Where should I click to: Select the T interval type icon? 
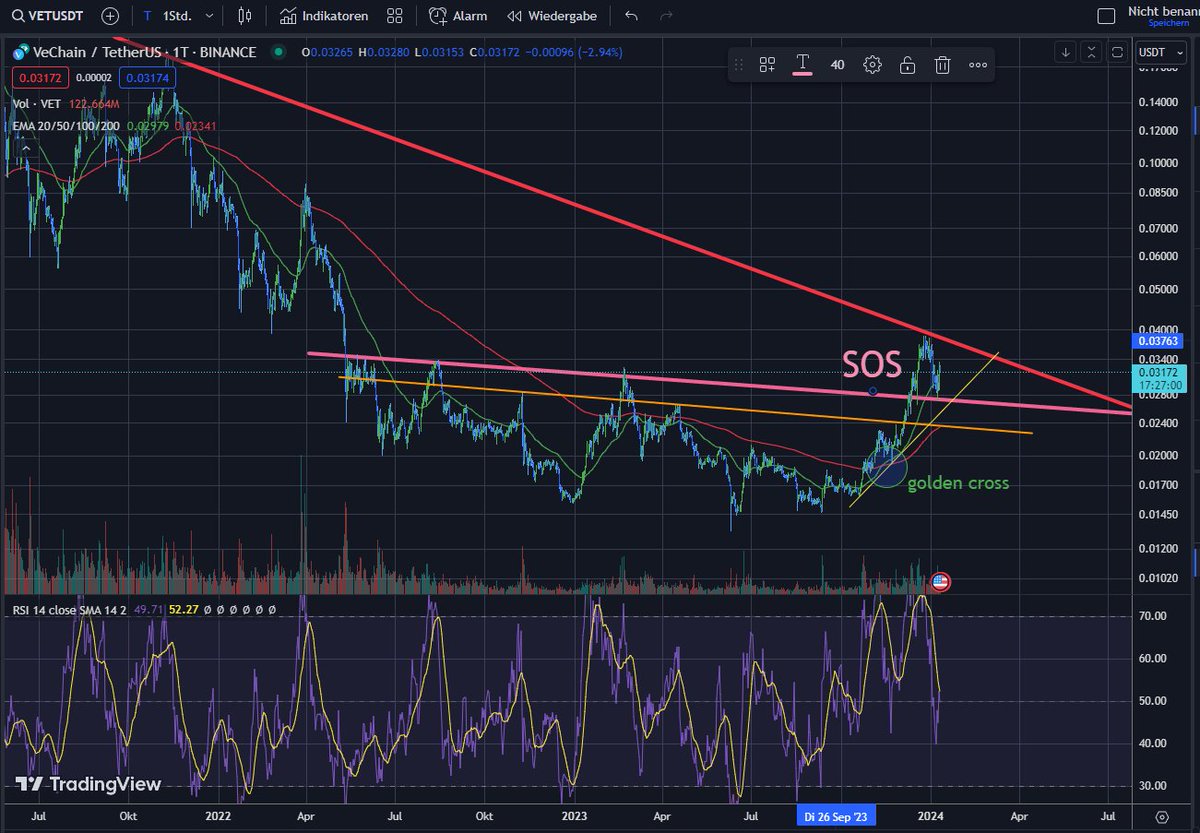pyautogui.click(x=148, y=16)
